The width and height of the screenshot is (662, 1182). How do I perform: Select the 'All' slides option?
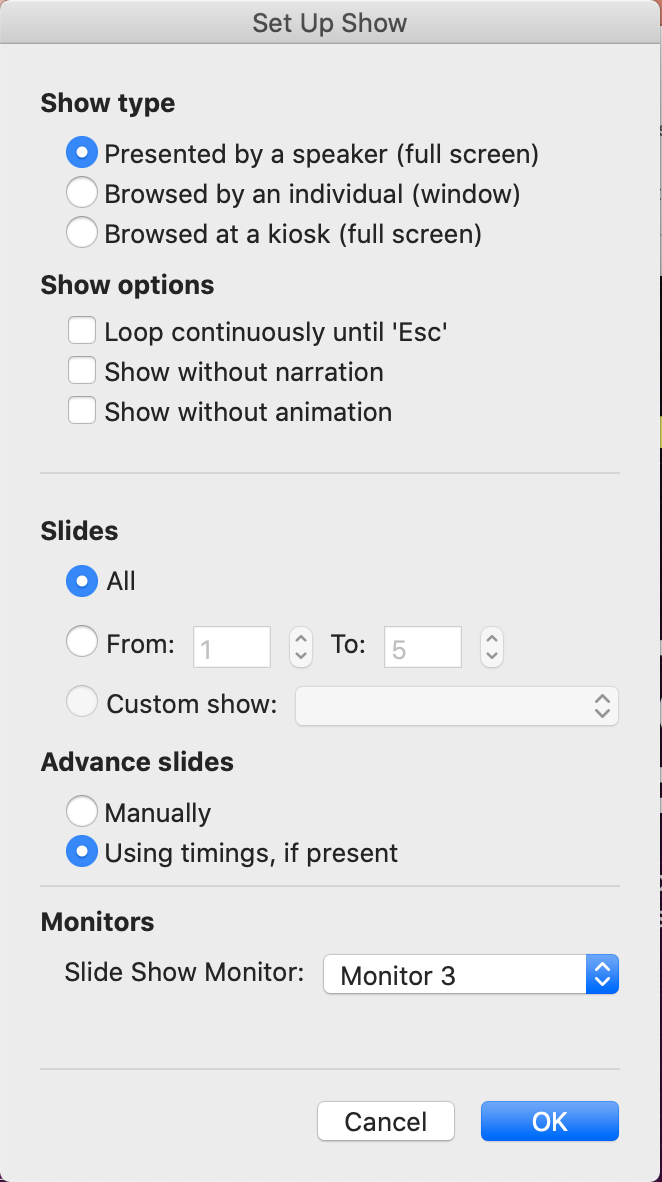82,581
